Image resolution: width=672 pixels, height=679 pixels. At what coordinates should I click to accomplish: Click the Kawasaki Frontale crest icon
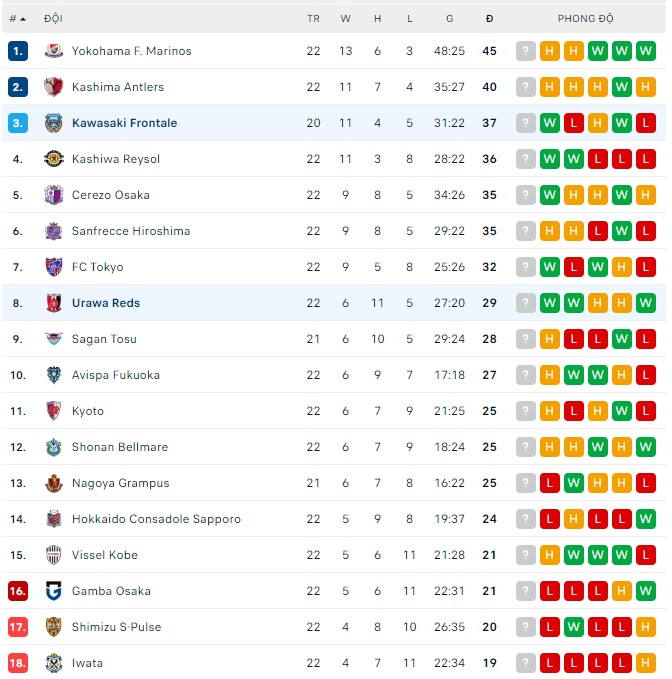click(53, 123)
